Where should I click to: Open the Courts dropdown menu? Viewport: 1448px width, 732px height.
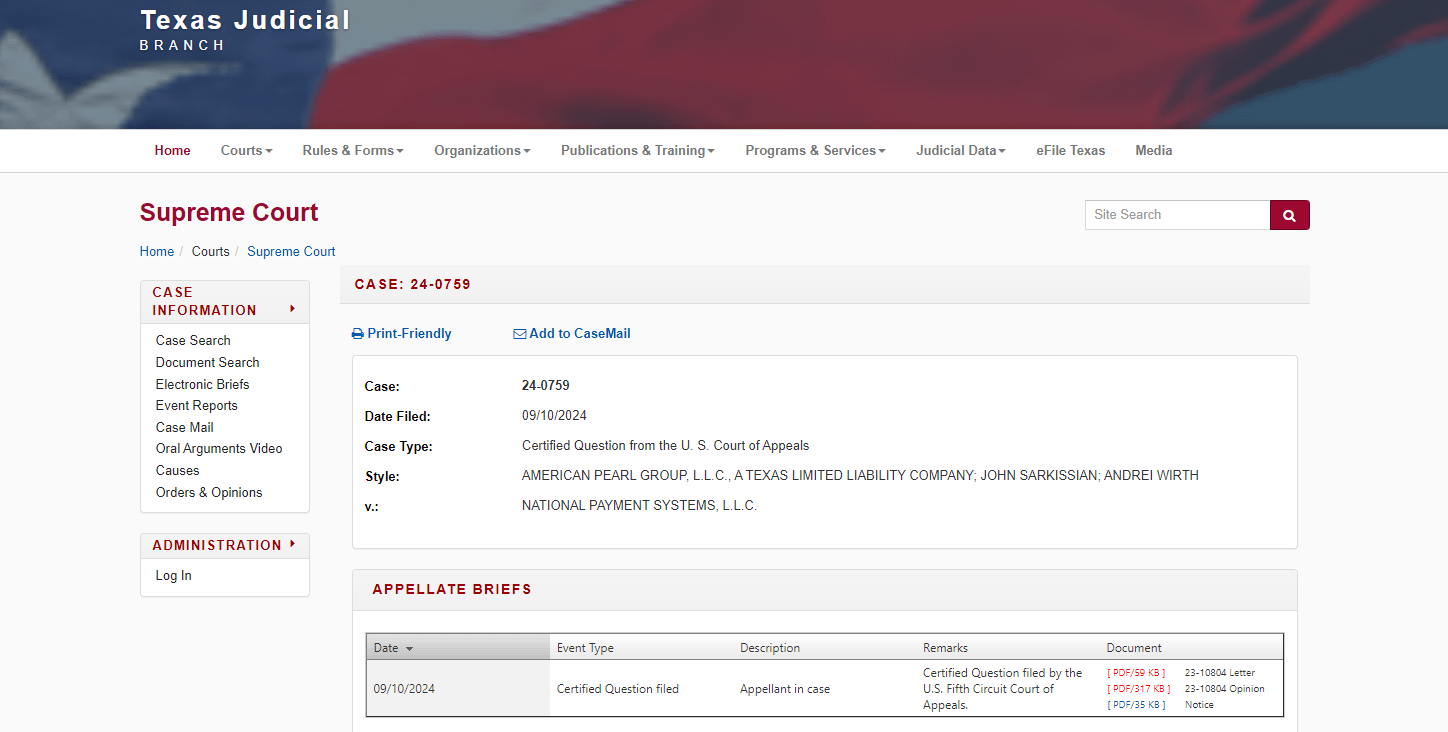pyautogui.click(x=246, y=150)
